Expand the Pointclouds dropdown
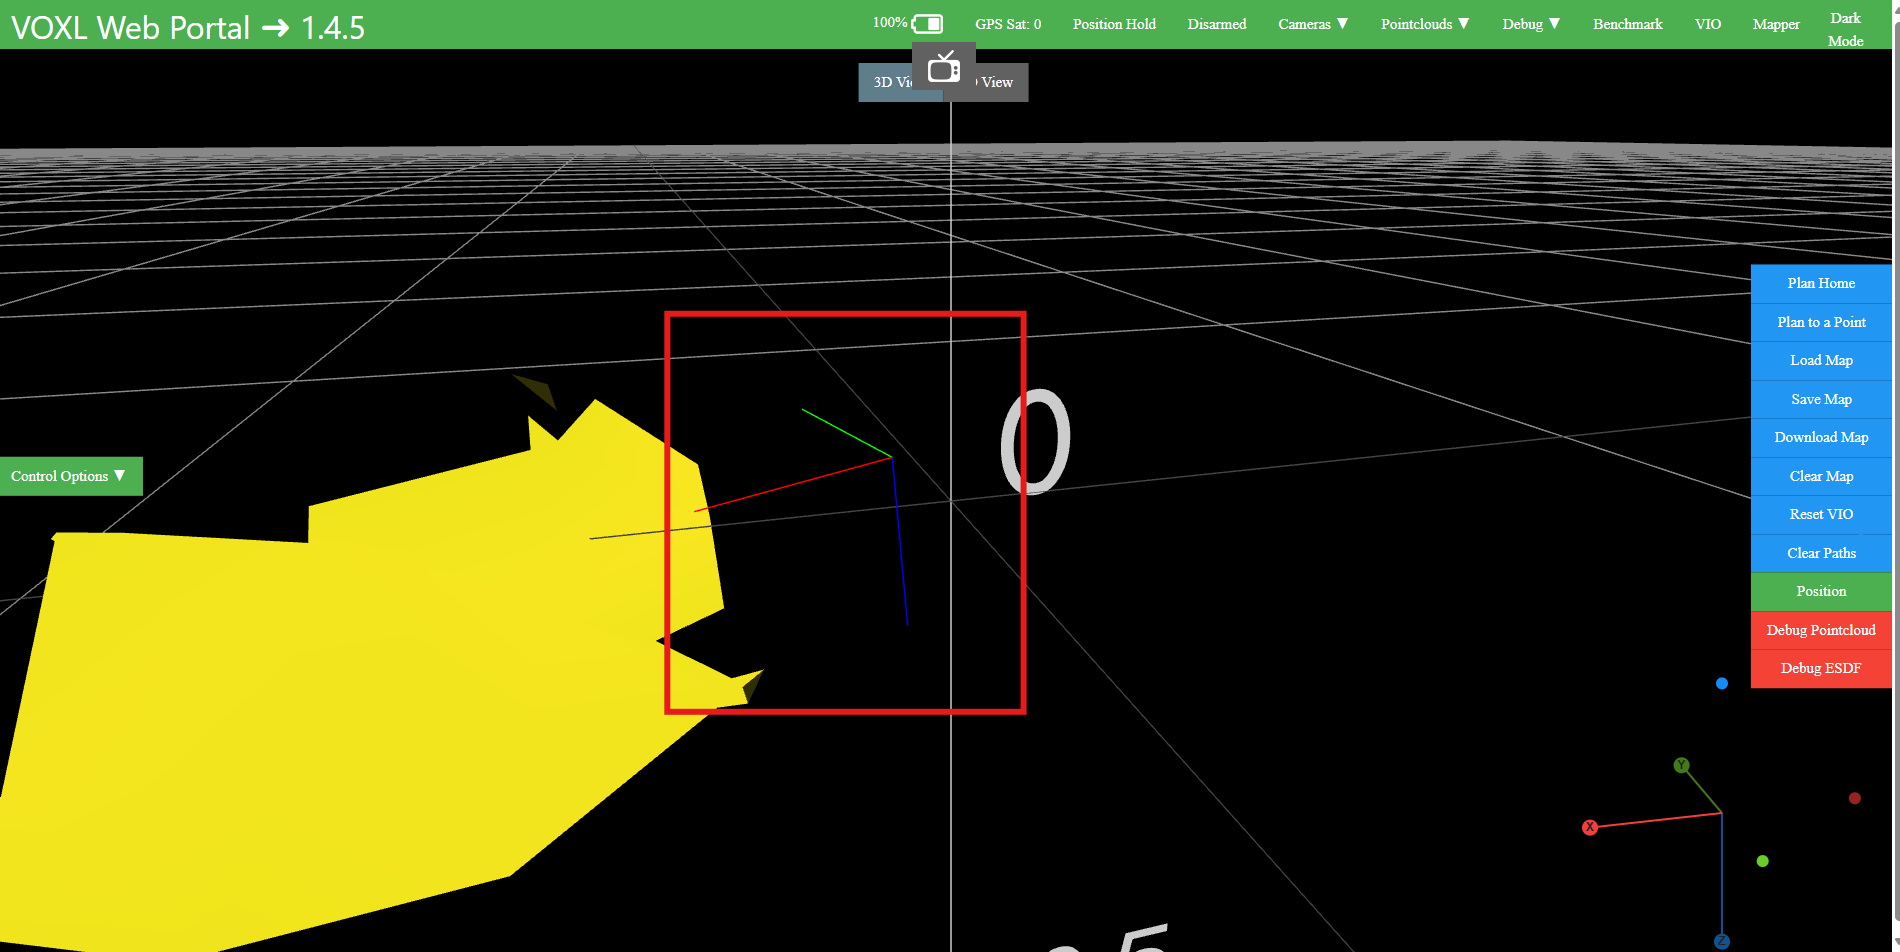1900x952 pixels. (x=1425, y=24)
